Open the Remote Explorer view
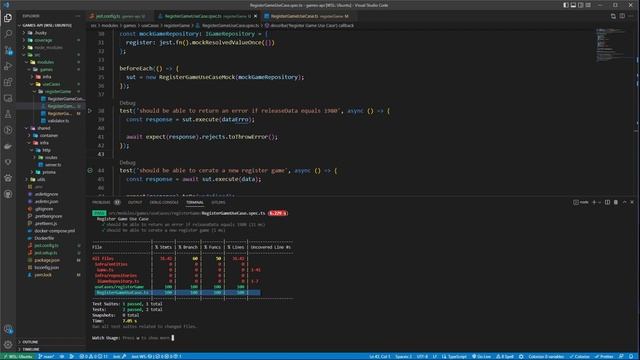640x360 pixels. (8, 98)
